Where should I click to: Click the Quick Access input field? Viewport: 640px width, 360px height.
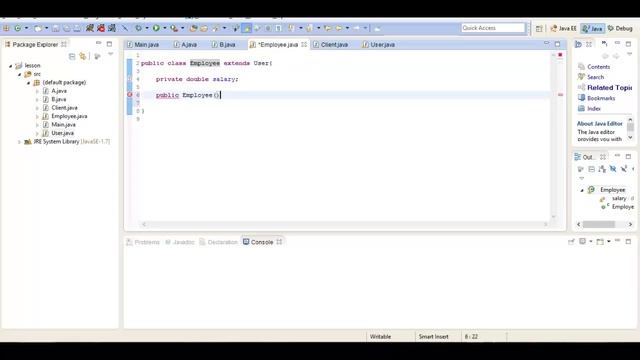pyautogui.click(x=493, y=28)
